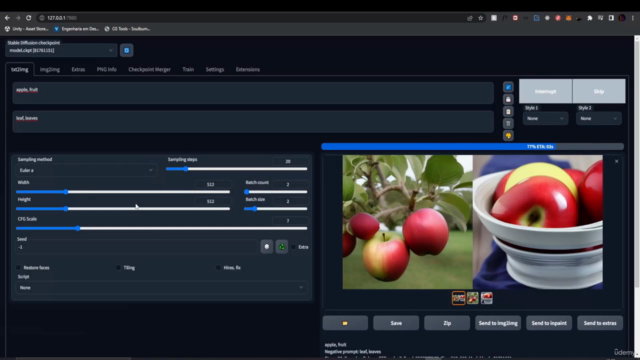Image resolution: width=640 pixels, height=360 pixels.
Task: Click the Sampling steps slider
Action: point(236,169)
